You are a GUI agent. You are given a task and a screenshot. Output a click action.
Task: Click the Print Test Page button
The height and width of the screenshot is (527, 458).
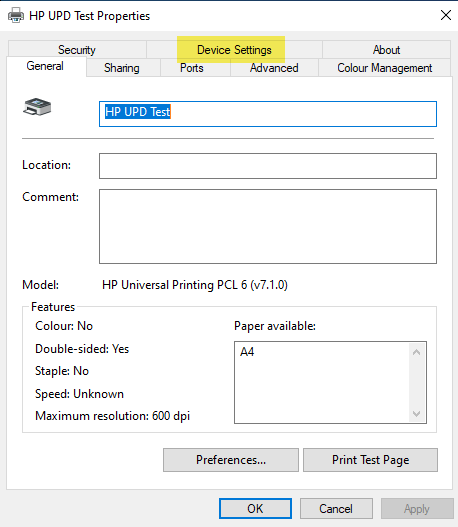370,460
